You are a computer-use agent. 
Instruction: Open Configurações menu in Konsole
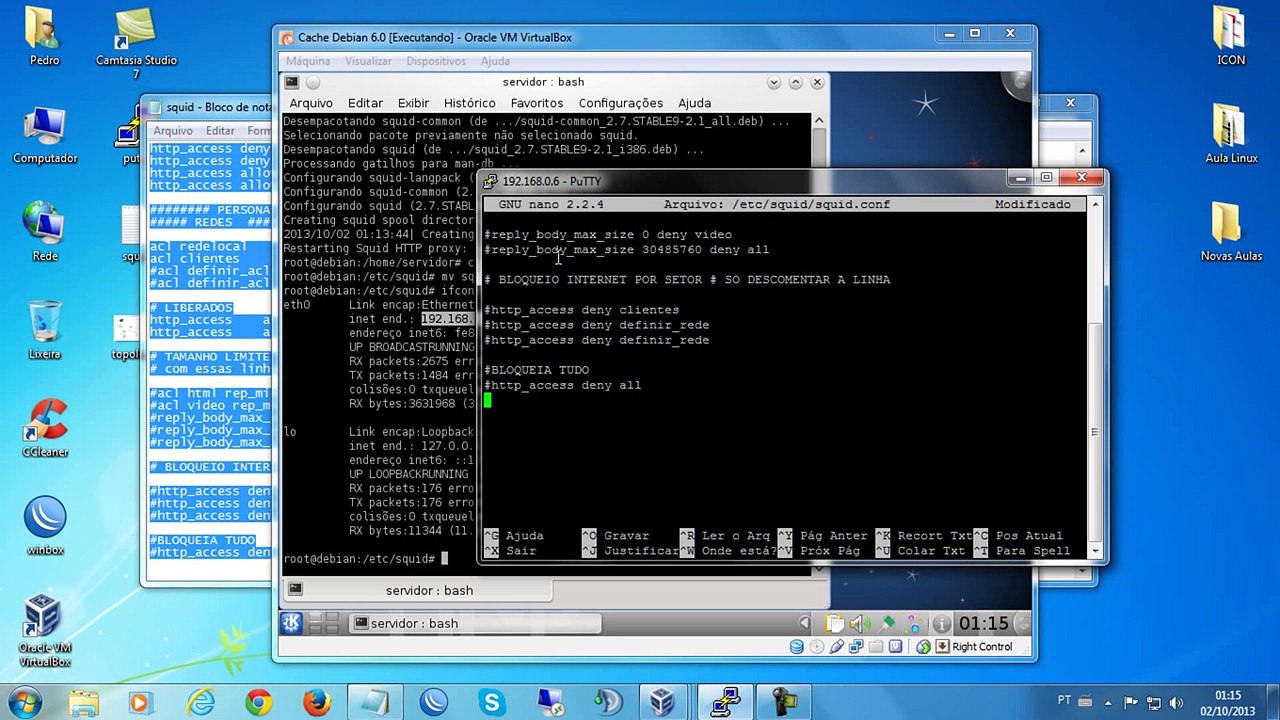620,103
